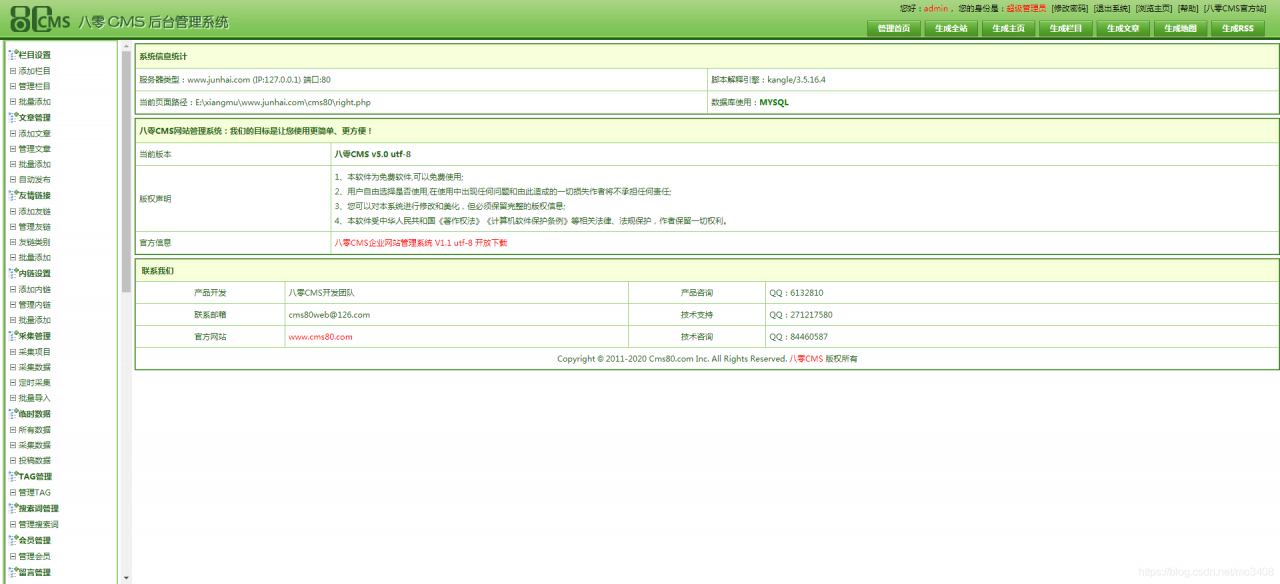Click the sidebar scrollbar thumb
Screen dimensions: 1280x584
(x=126, y=170)
